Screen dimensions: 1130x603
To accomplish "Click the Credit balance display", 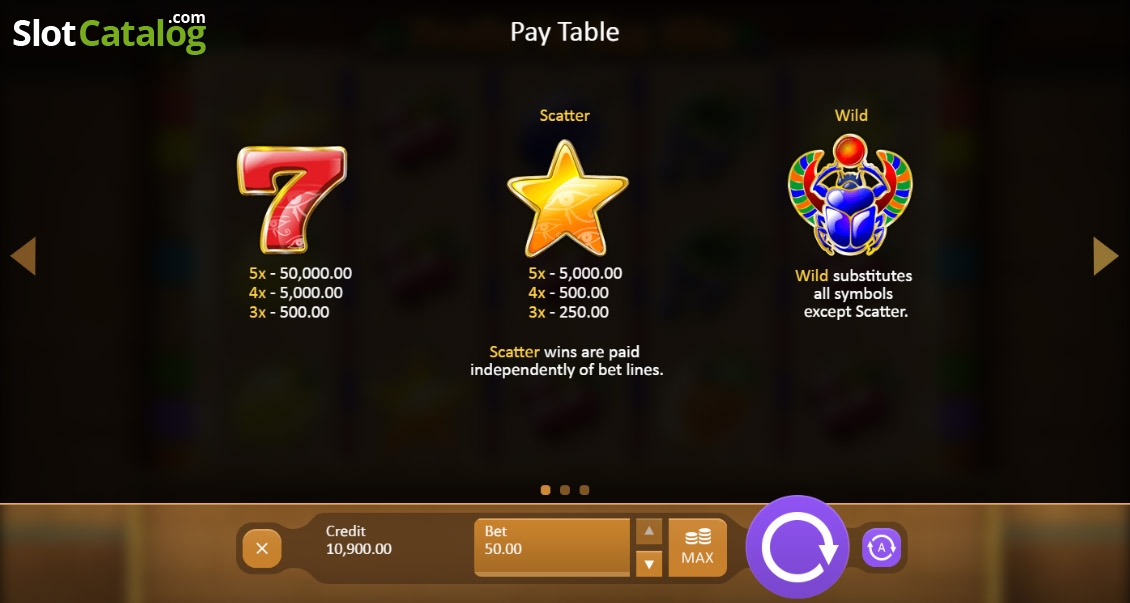I will pyautogui.click(x=359, y=540).
